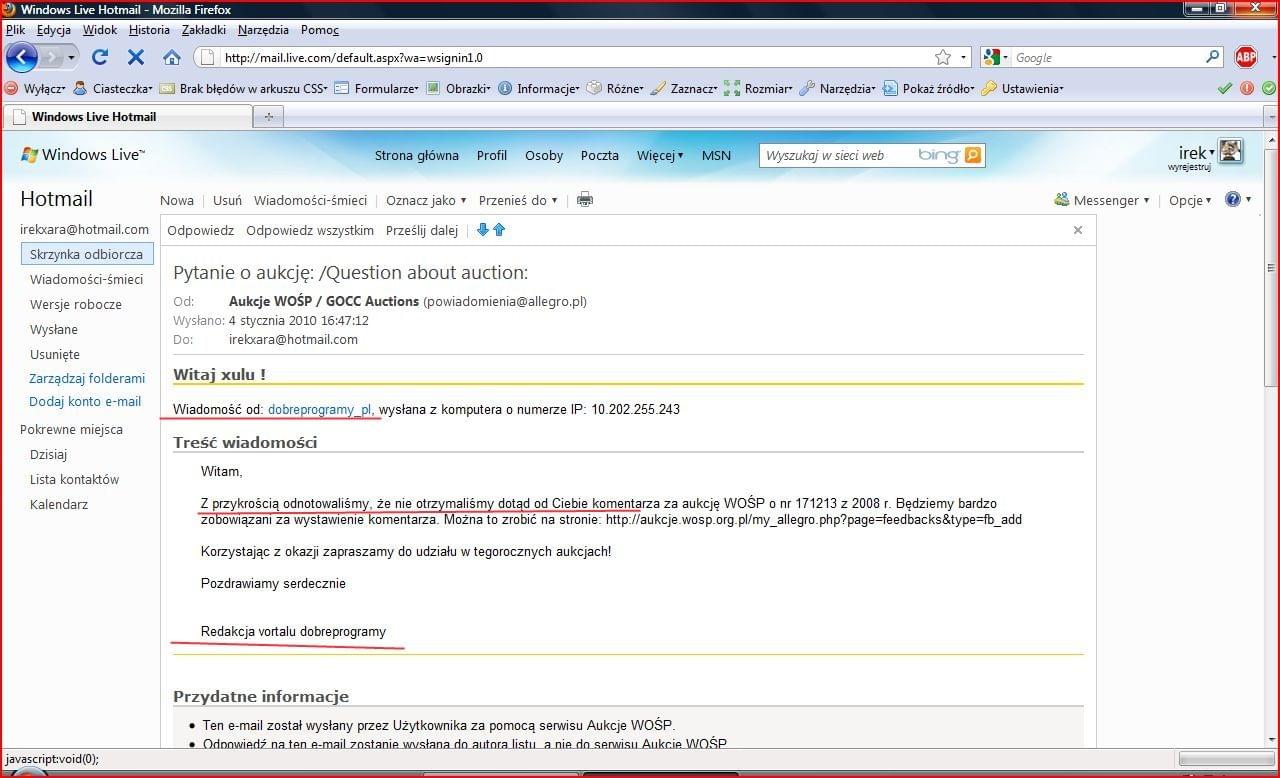This screenshot has height=778, width=1280.
Task: Open Messenger menu
Action: (x=1103, y=200)
